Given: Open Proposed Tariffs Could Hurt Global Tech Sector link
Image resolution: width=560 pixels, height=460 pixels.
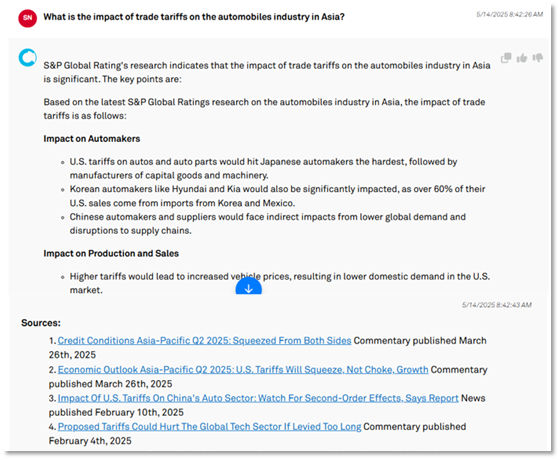Looking at the screenshot, I should tap(209, 426).
